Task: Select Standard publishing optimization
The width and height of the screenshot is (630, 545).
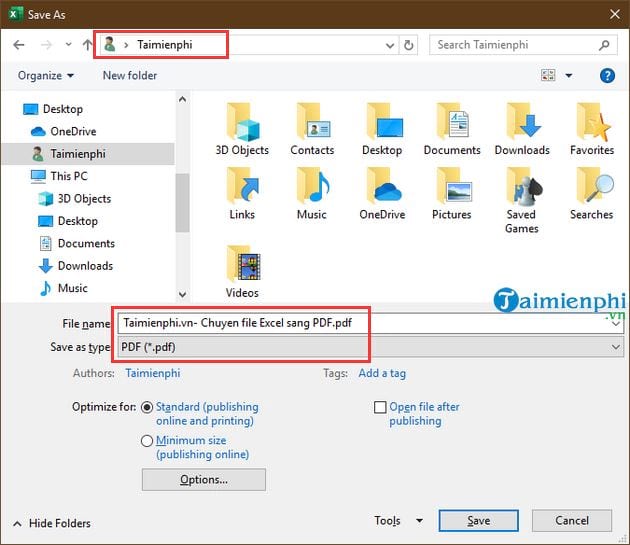Action: click(147, 407)
